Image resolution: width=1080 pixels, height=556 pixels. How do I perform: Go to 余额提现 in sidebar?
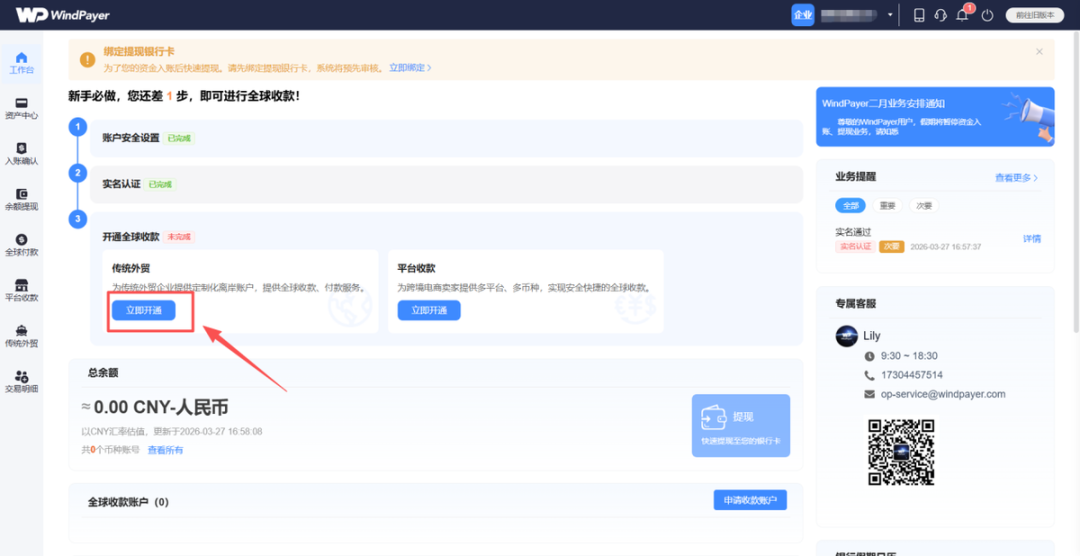[21, 199]
